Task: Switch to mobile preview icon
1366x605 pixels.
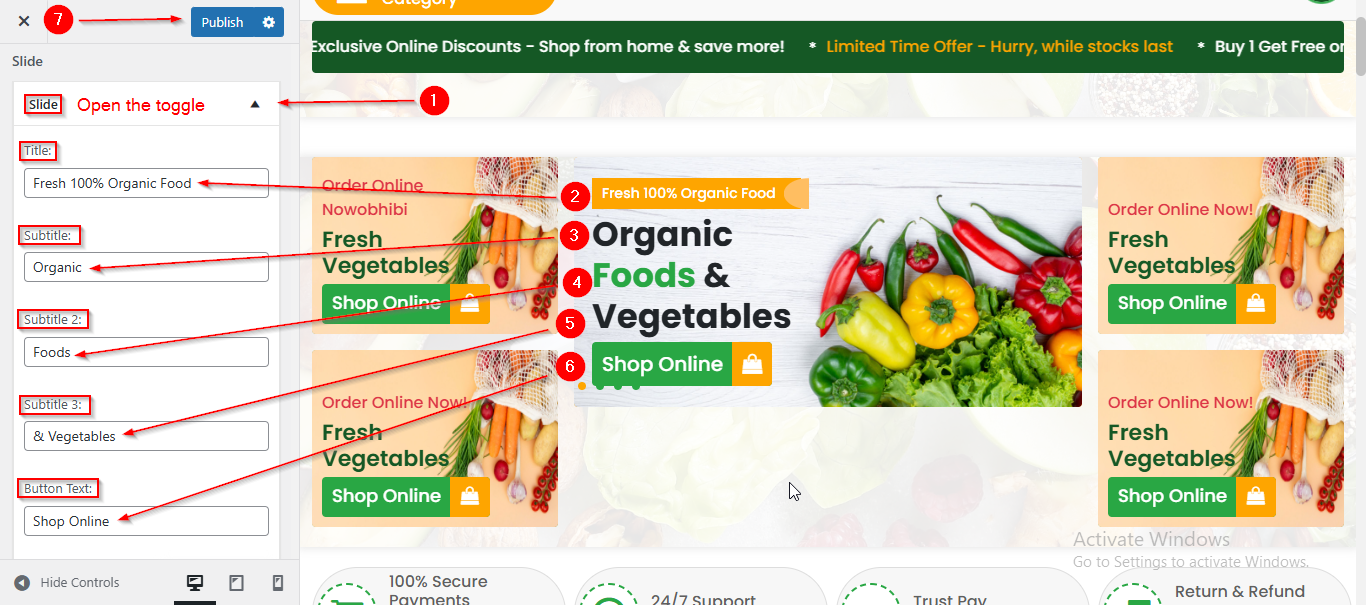Action: [x=278, y=583]
